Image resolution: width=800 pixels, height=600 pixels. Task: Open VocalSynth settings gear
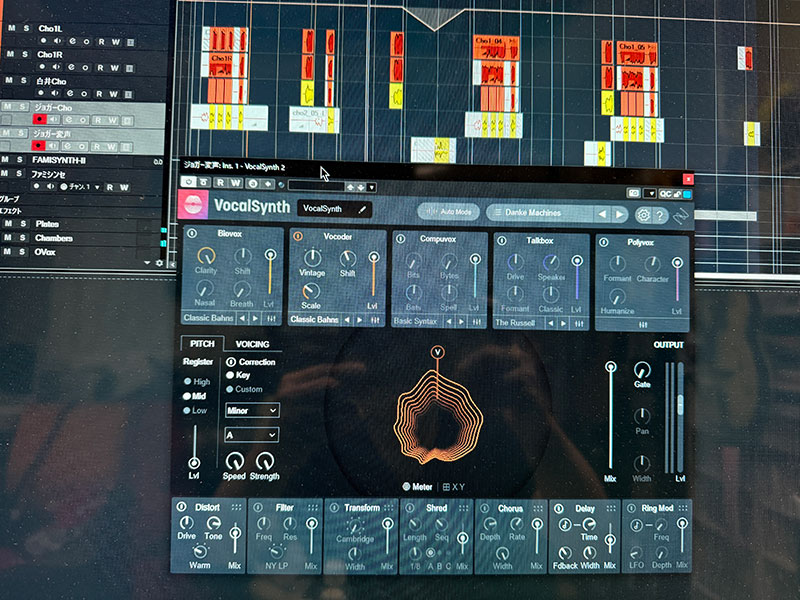(x=643, y=215)
